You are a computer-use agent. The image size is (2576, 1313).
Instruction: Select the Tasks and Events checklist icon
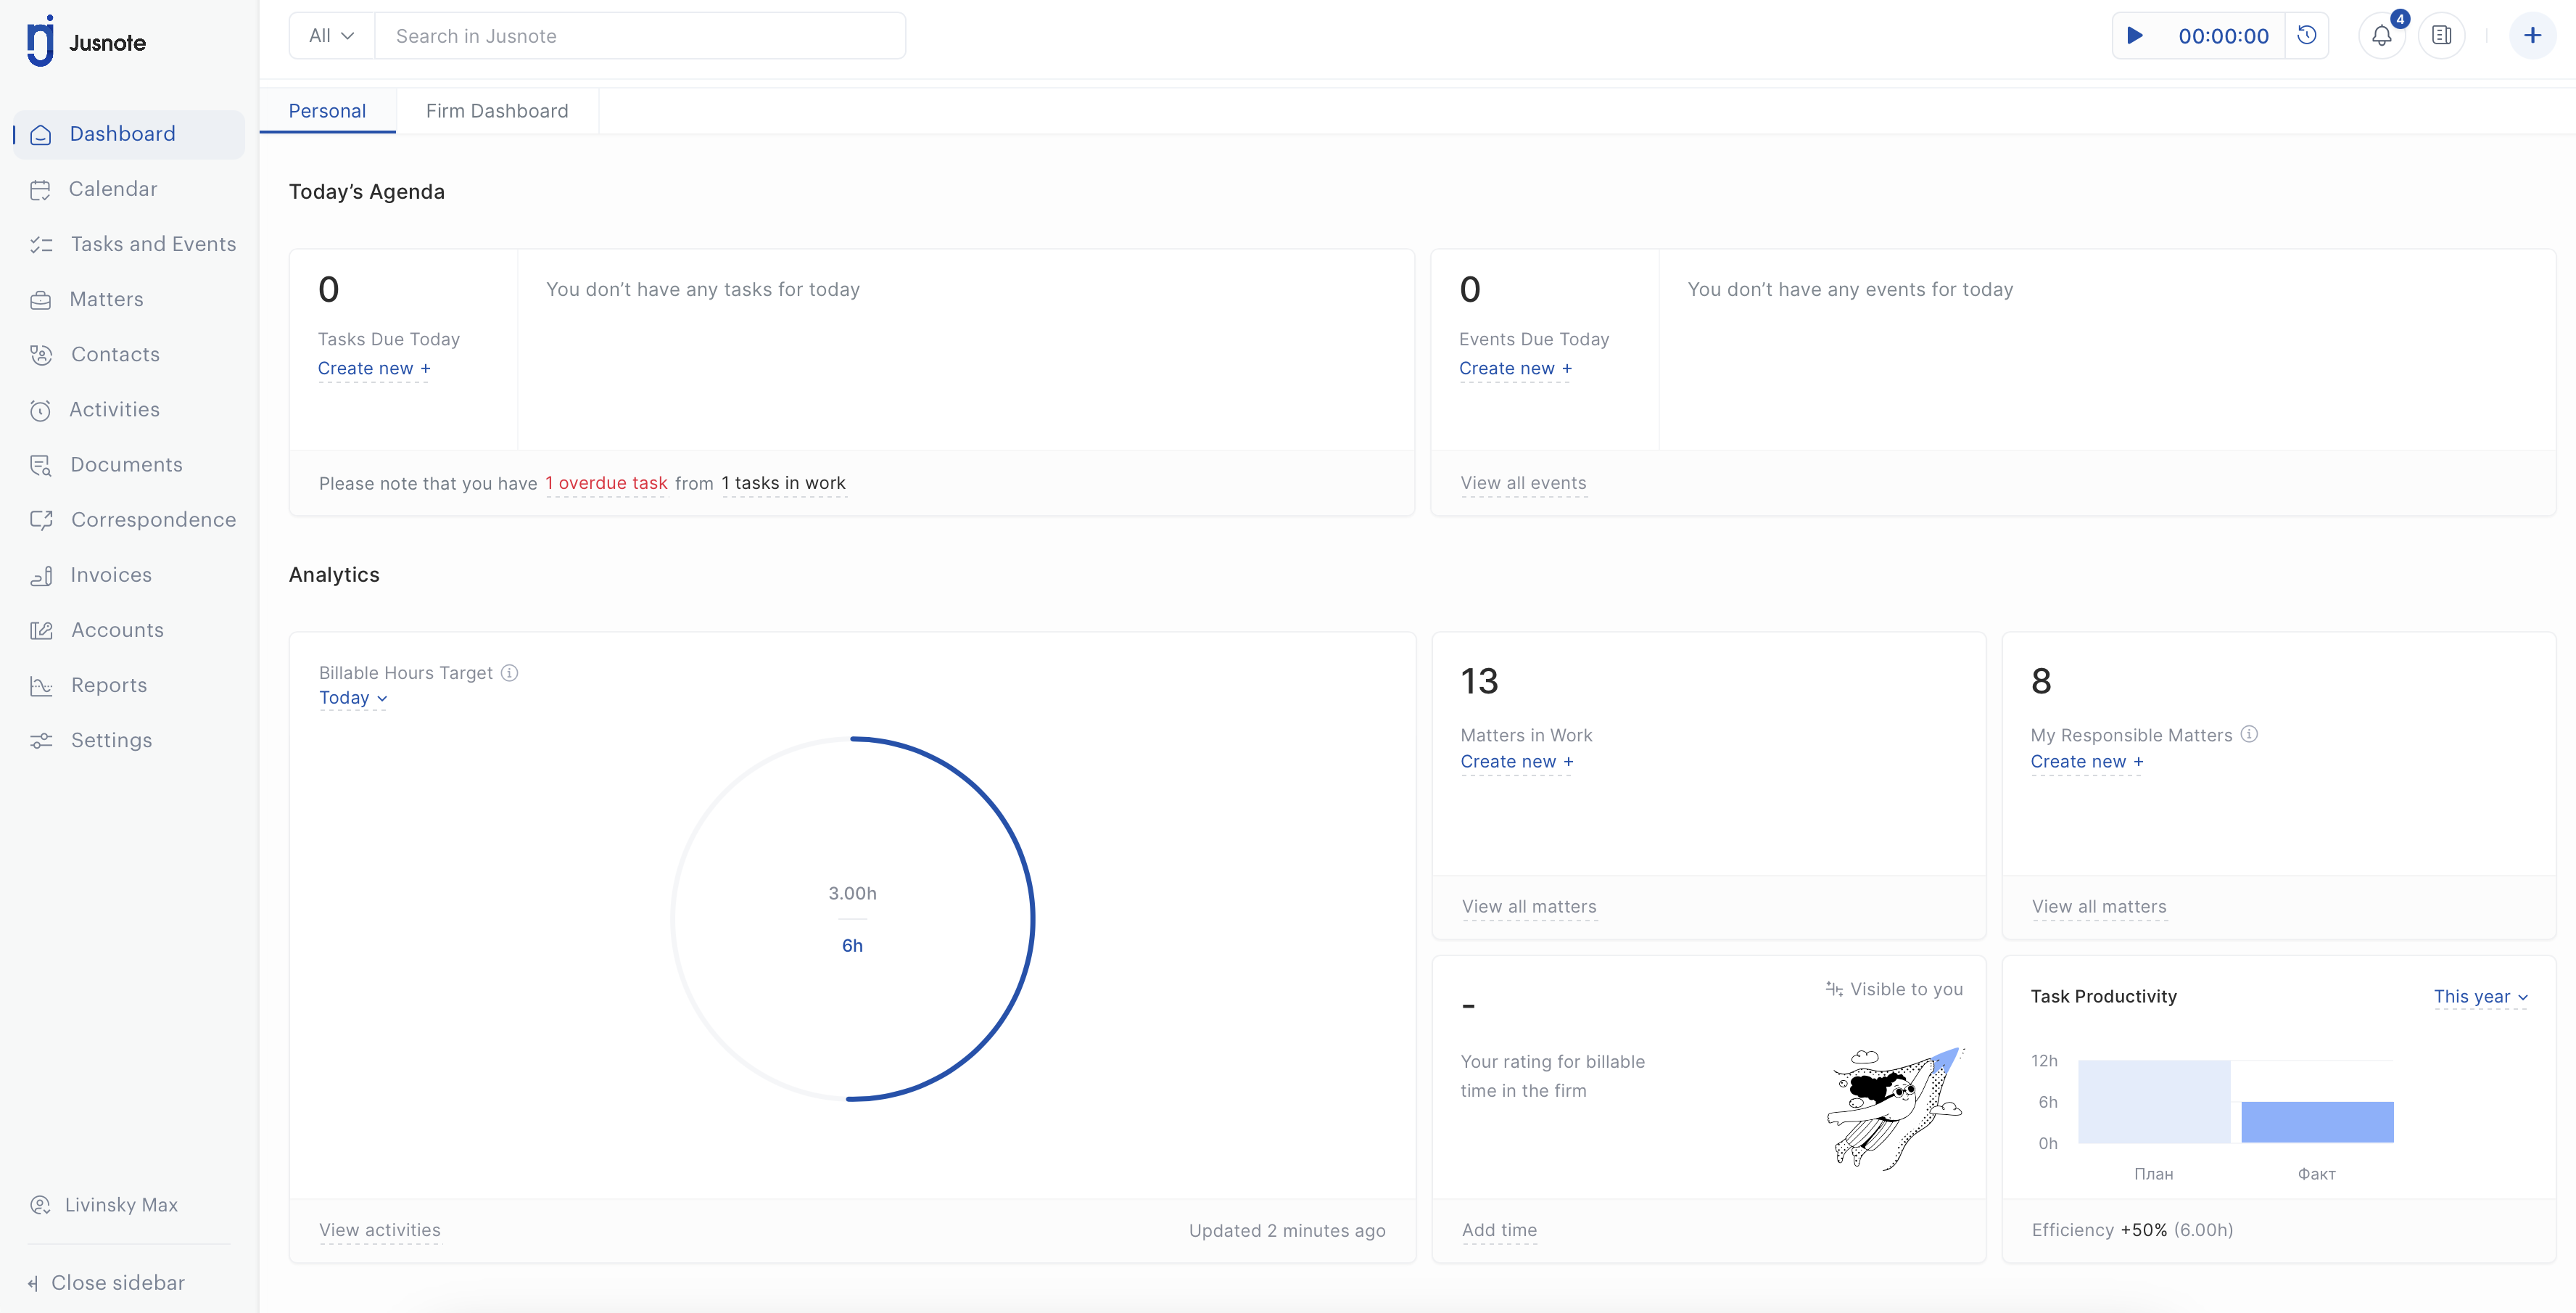[41, 245]
